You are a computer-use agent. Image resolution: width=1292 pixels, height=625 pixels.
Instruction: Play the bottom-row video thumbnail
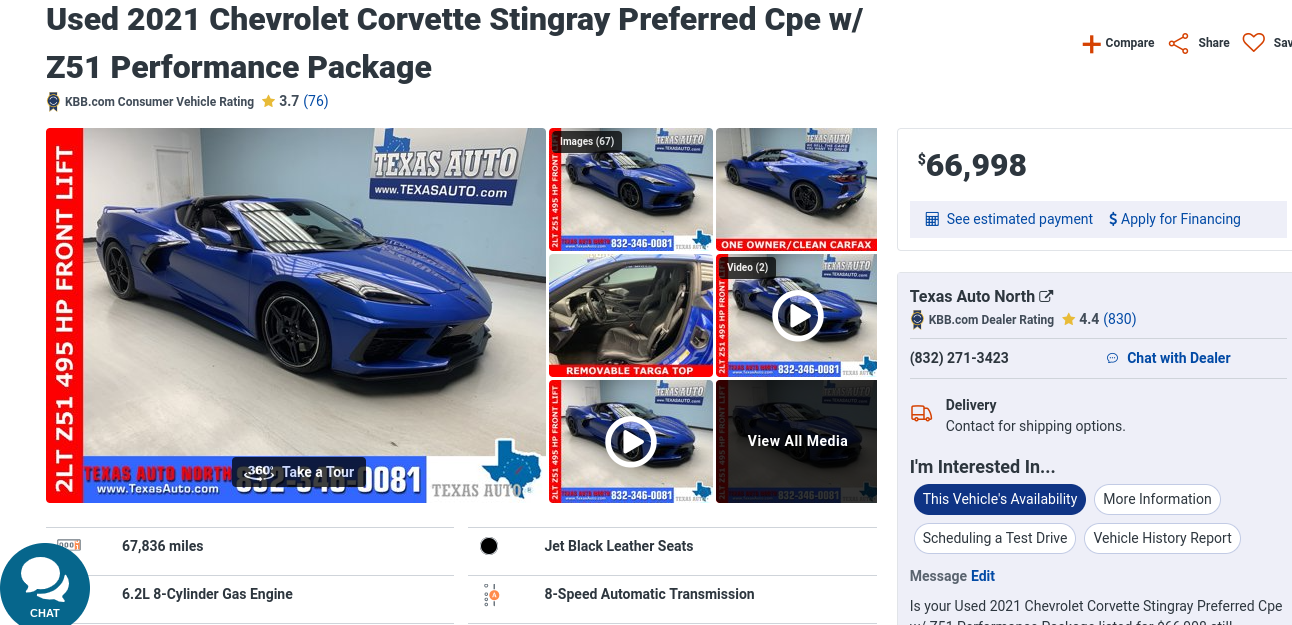pos(631,441)
